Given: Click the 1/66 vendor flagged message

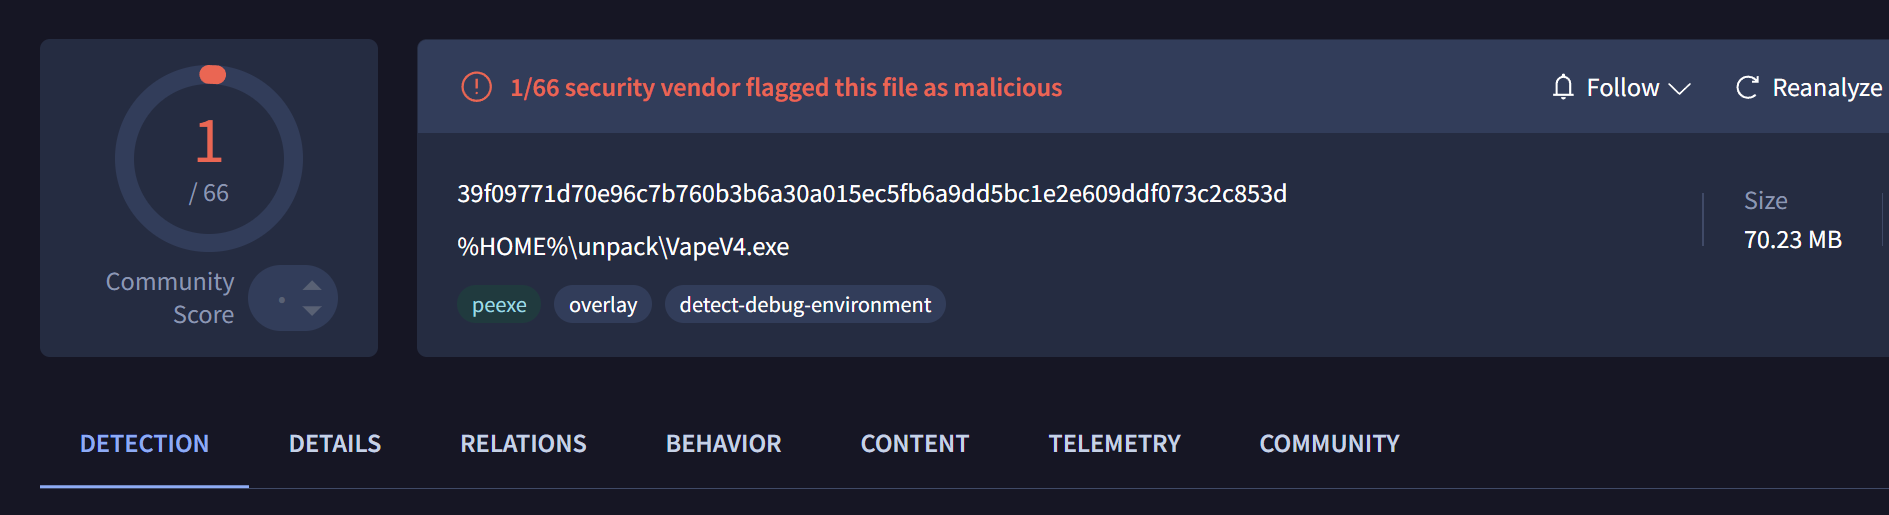Looking at the screenshot, I should 786,88.
